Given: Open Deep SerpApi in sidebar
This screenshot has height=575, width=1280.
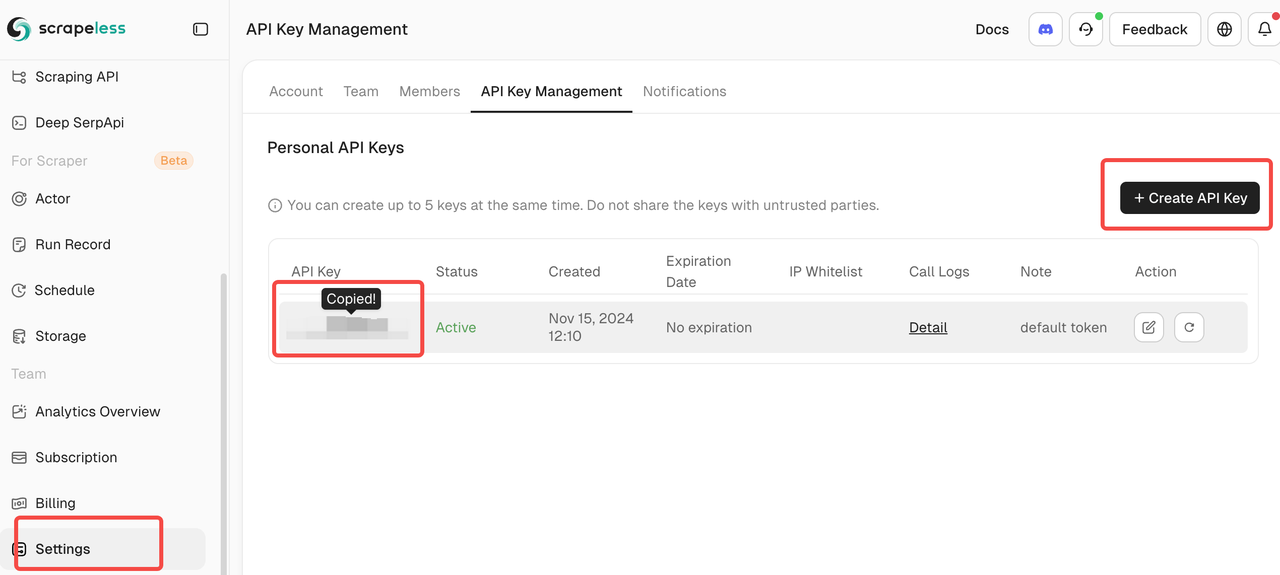Looking at the screenshot, I should tap(79, 122).
